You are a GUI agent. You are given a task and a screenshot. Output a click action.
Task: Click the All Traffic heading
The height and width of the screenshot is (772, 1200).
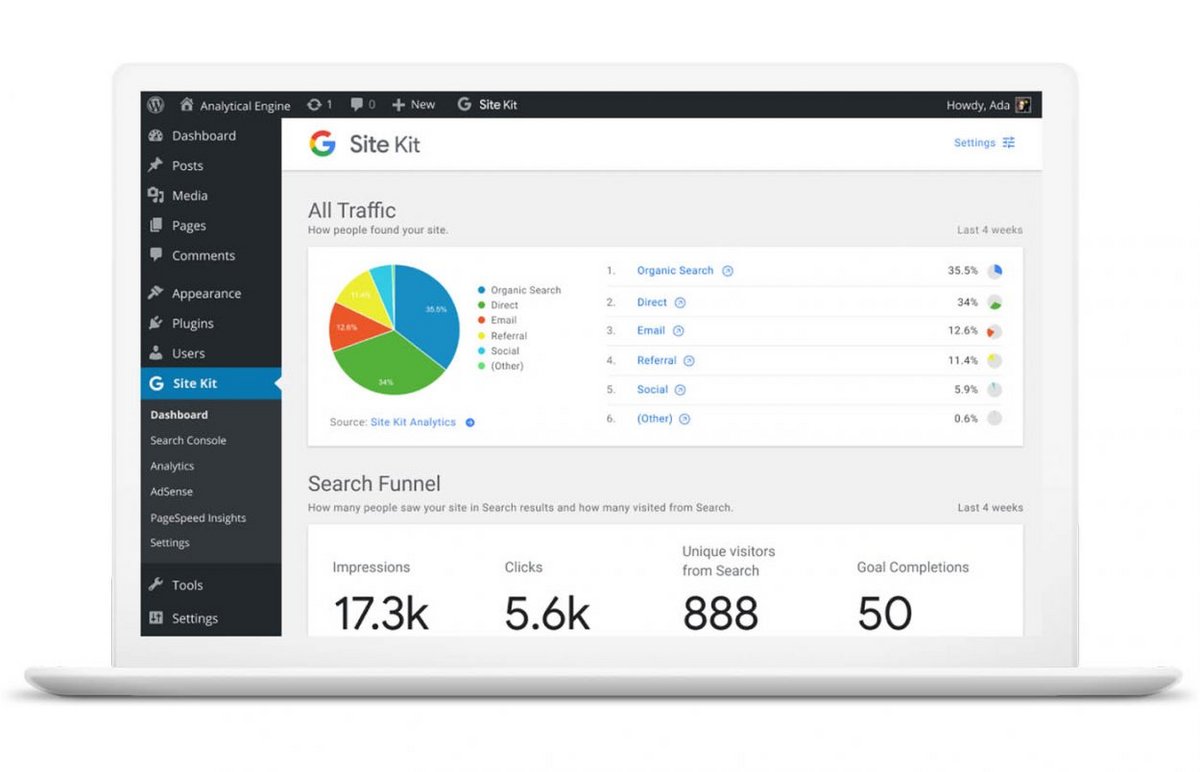click(x=352, y=211)
